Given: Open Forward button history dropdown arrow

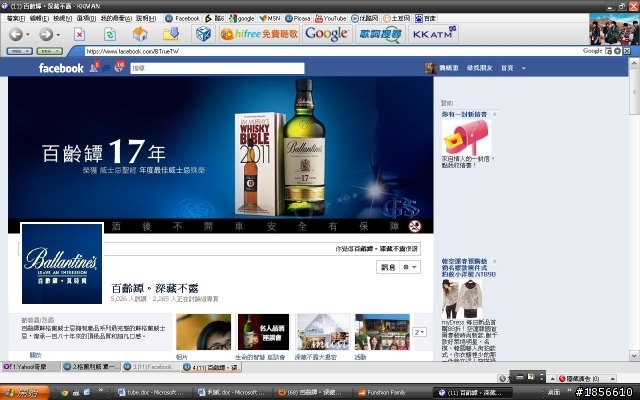Looking at the screenshot, I should [58, 35].
